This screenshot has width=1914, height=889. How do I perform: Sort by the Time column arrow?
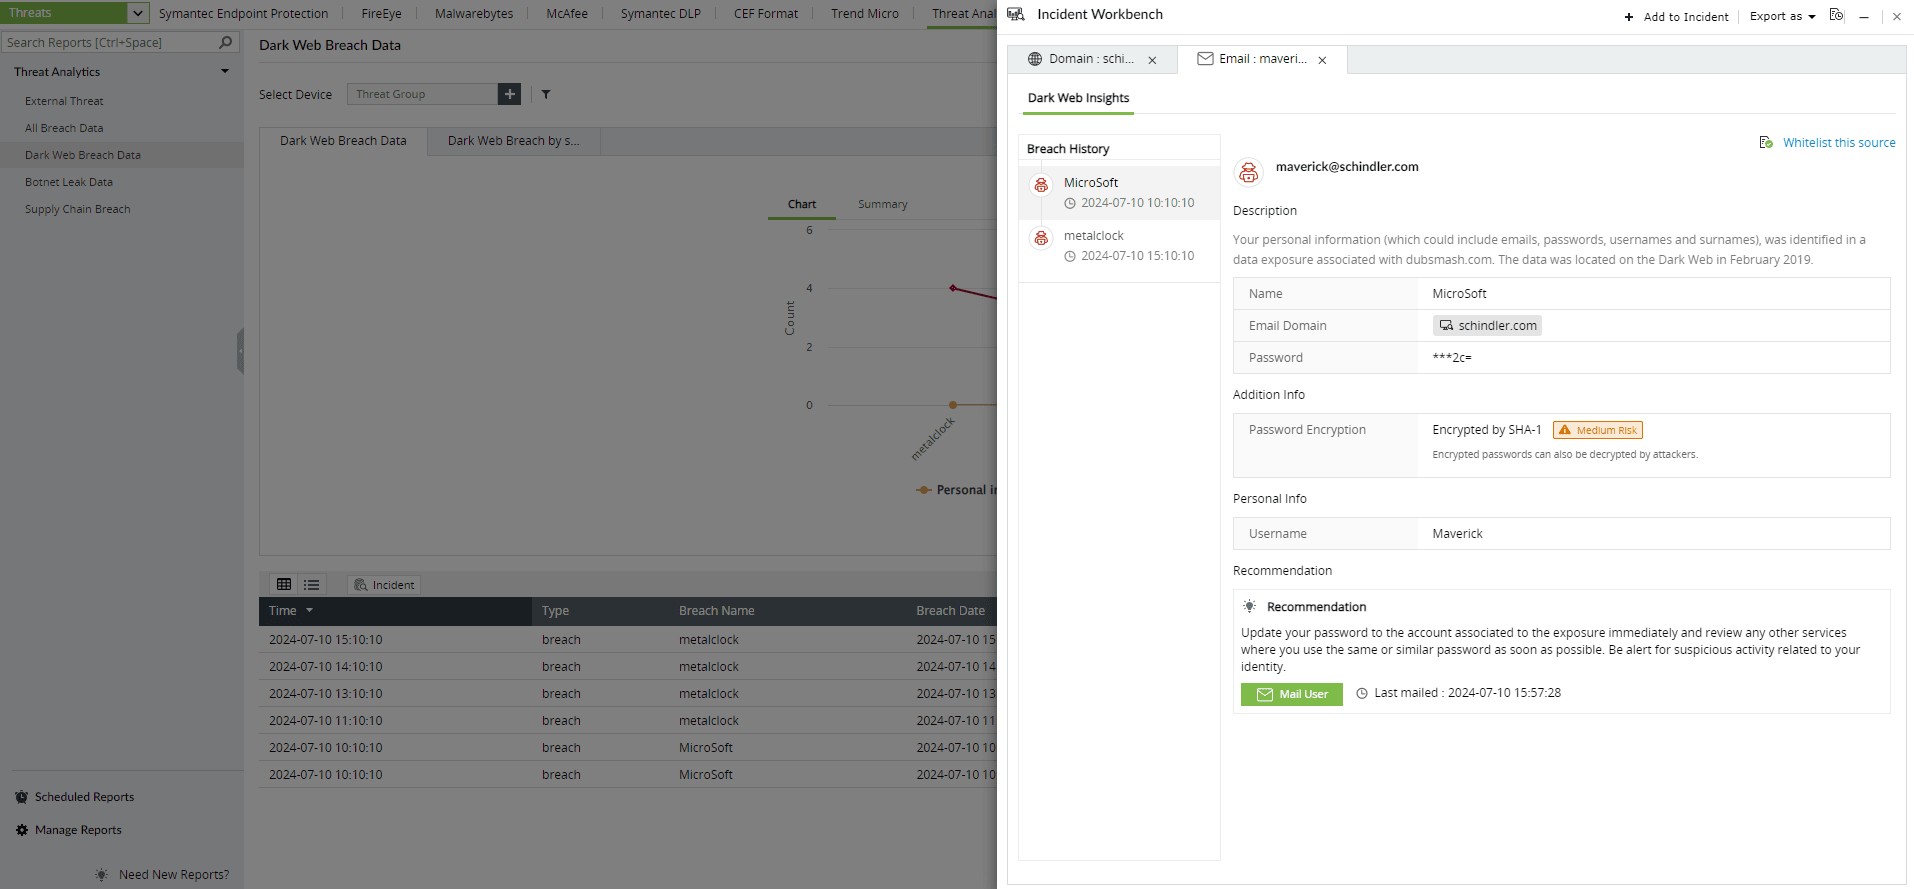coord(310,610)
